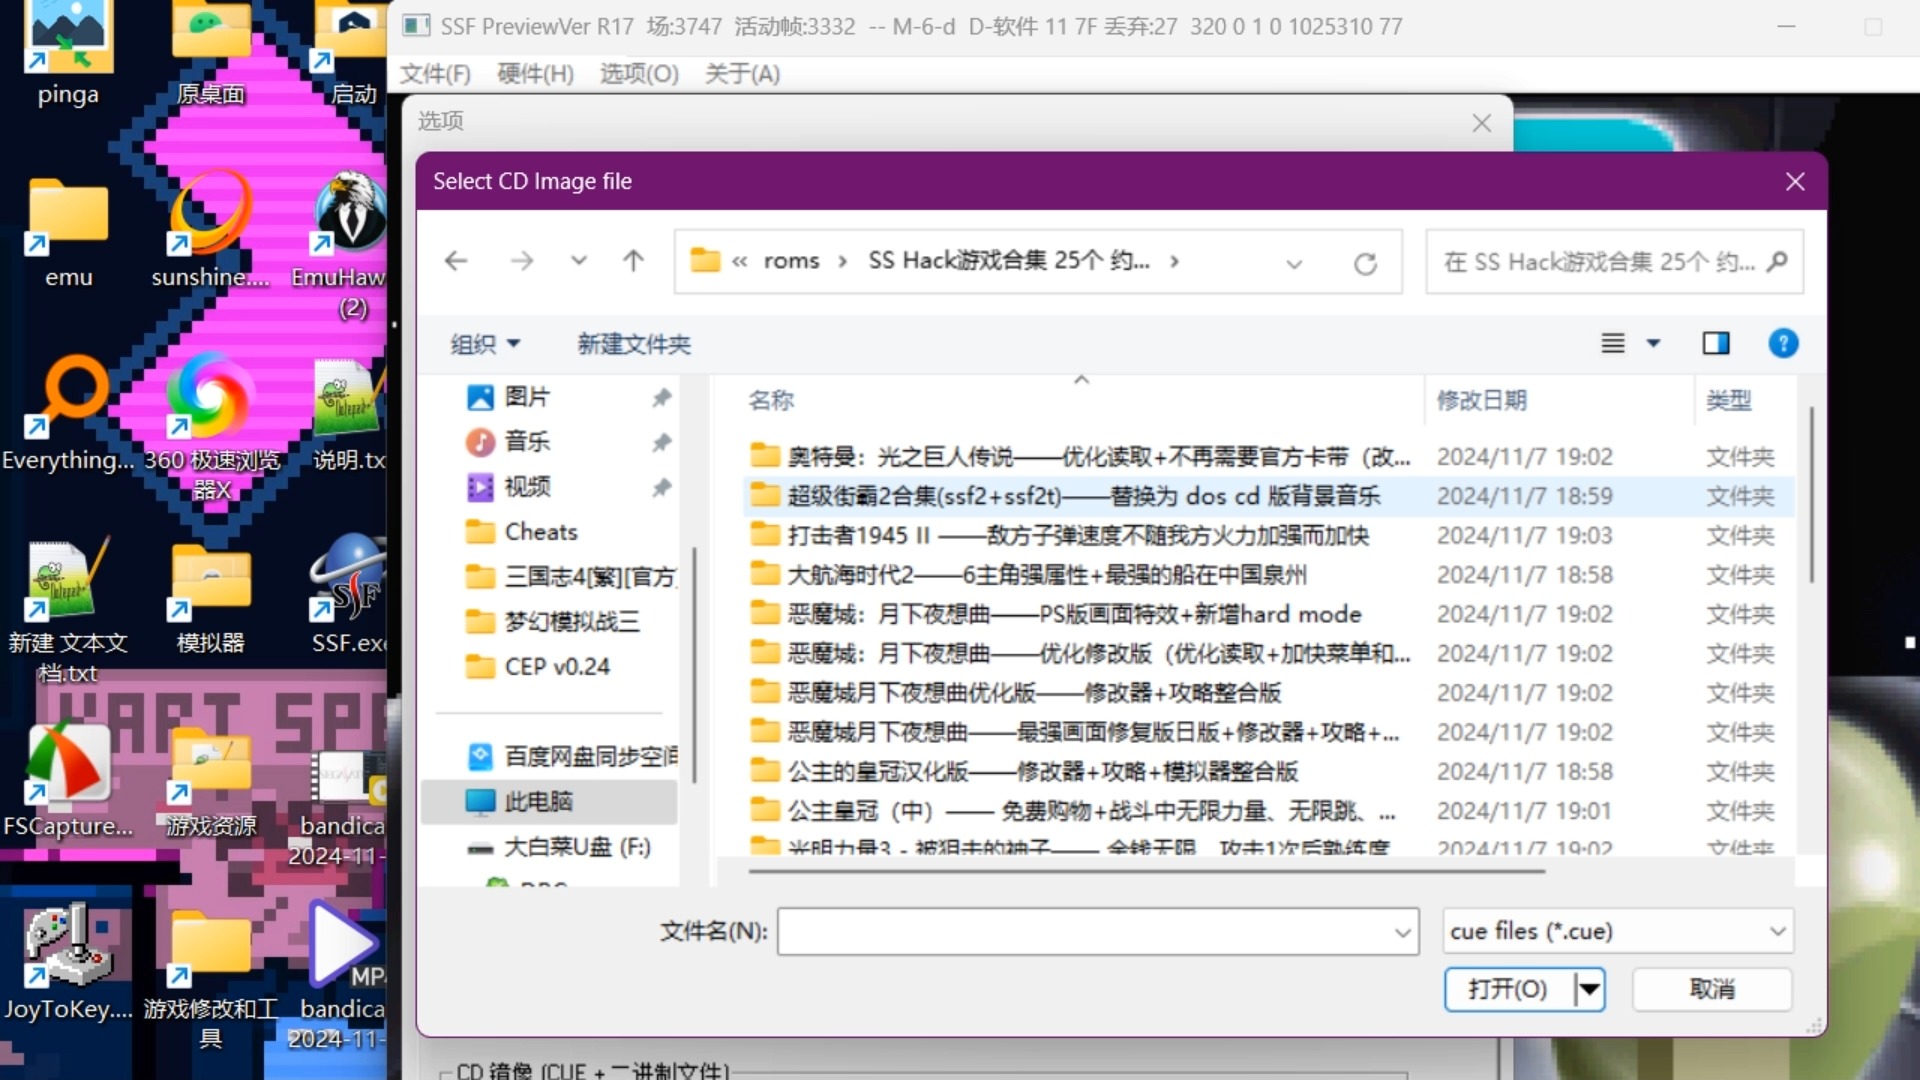1920x1080 pixels.
Task: Open SSF 文件(F) menu
Action: [435, 74]
